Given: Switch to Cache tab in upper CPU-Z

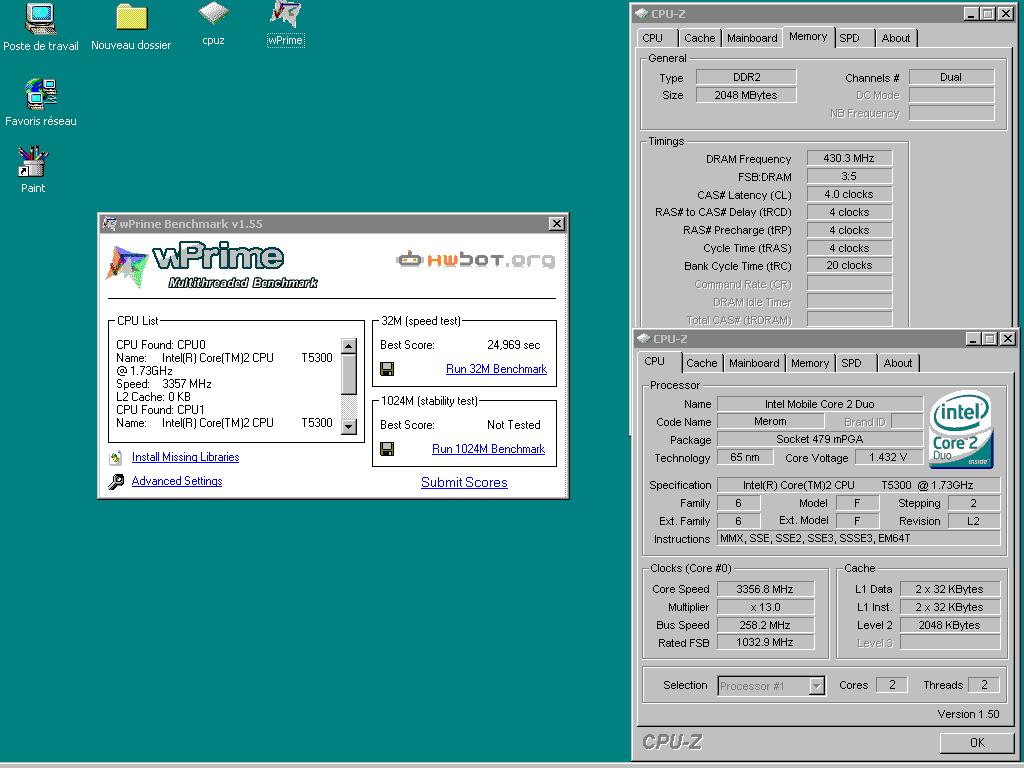Looking at the screenshot, I should tap(699, 38).
